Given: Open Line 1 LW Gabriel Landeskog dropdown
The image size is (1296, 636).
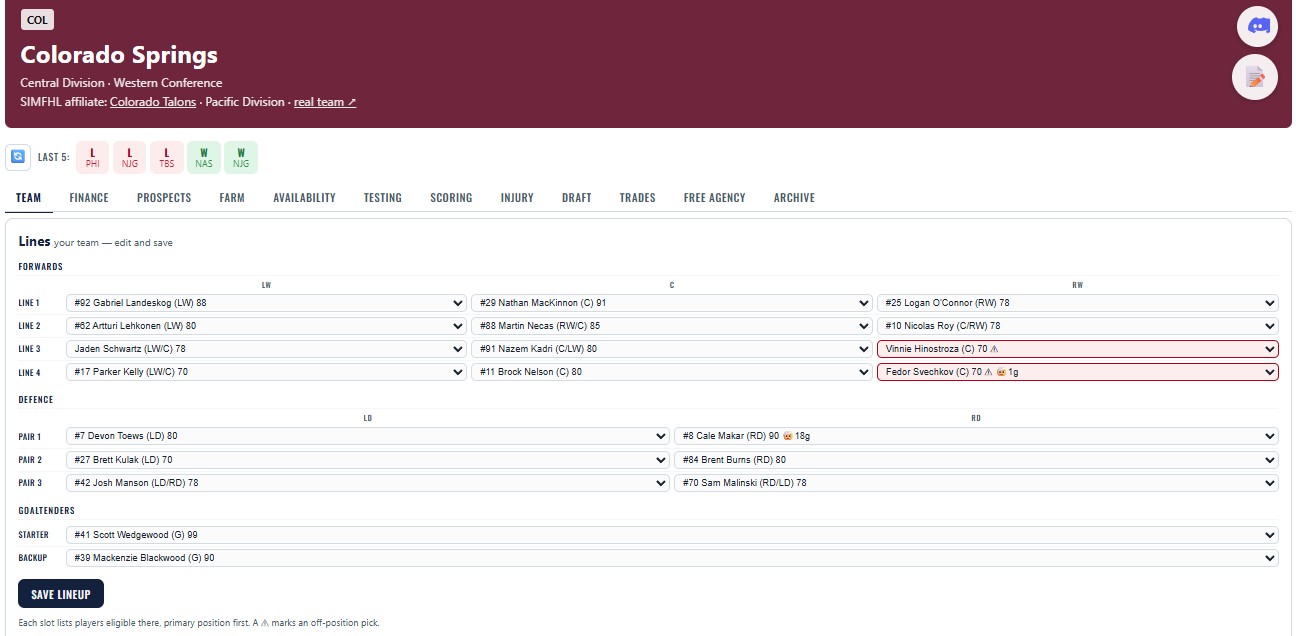Looking at the screenshot, I should (x=266, y=303).
